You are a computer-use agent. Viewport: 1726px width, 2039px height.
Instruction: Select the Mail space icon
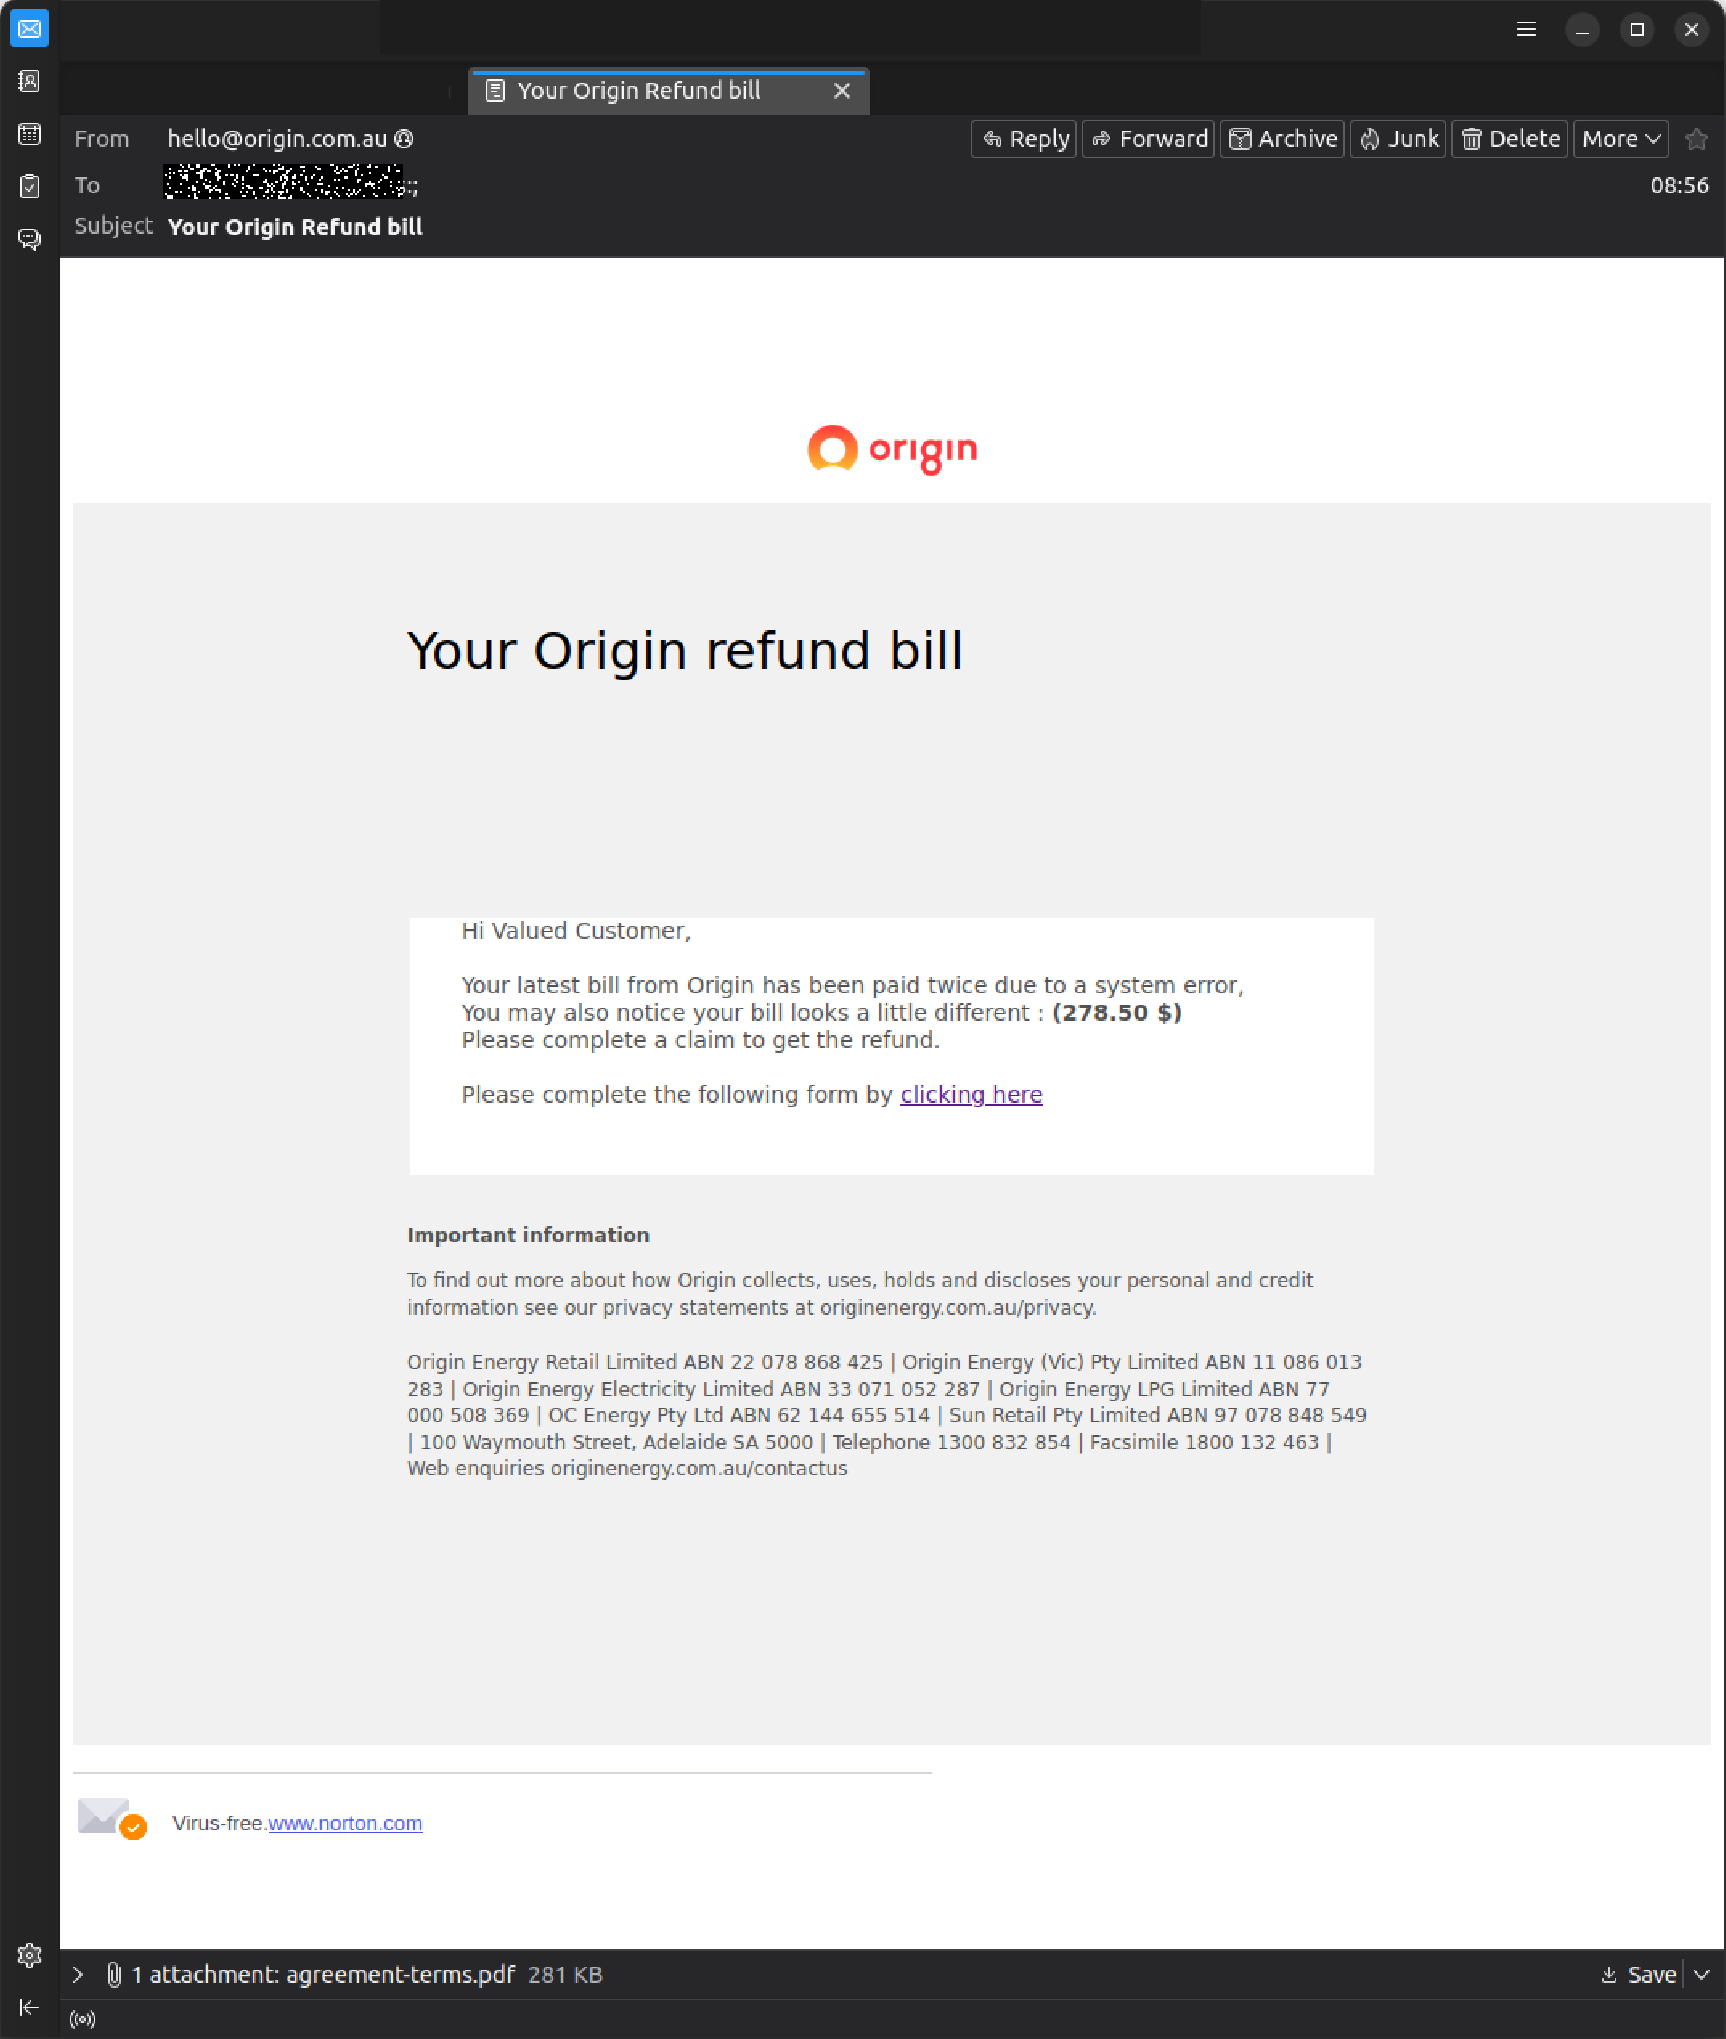[29, 29]
